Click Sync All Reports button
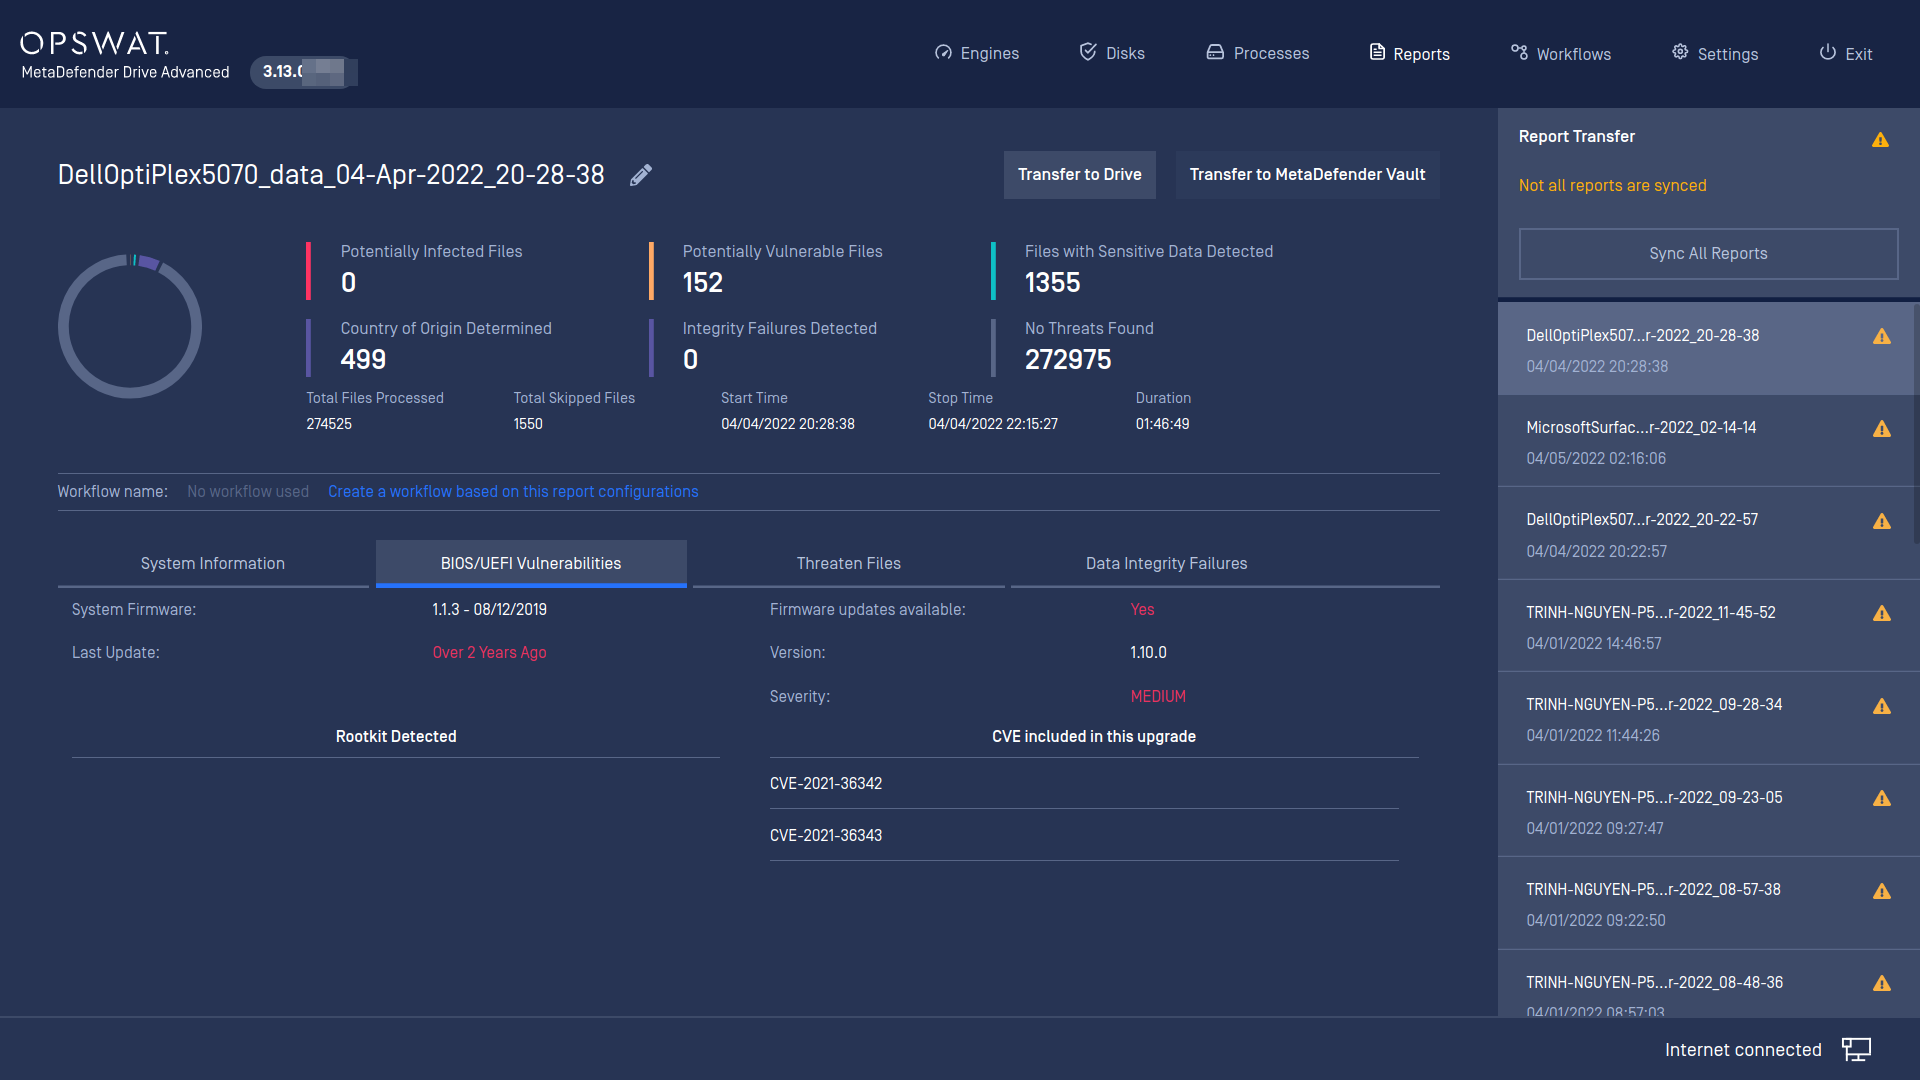The height and width of the screenshot is (1080, 1920). (1708, 254)
